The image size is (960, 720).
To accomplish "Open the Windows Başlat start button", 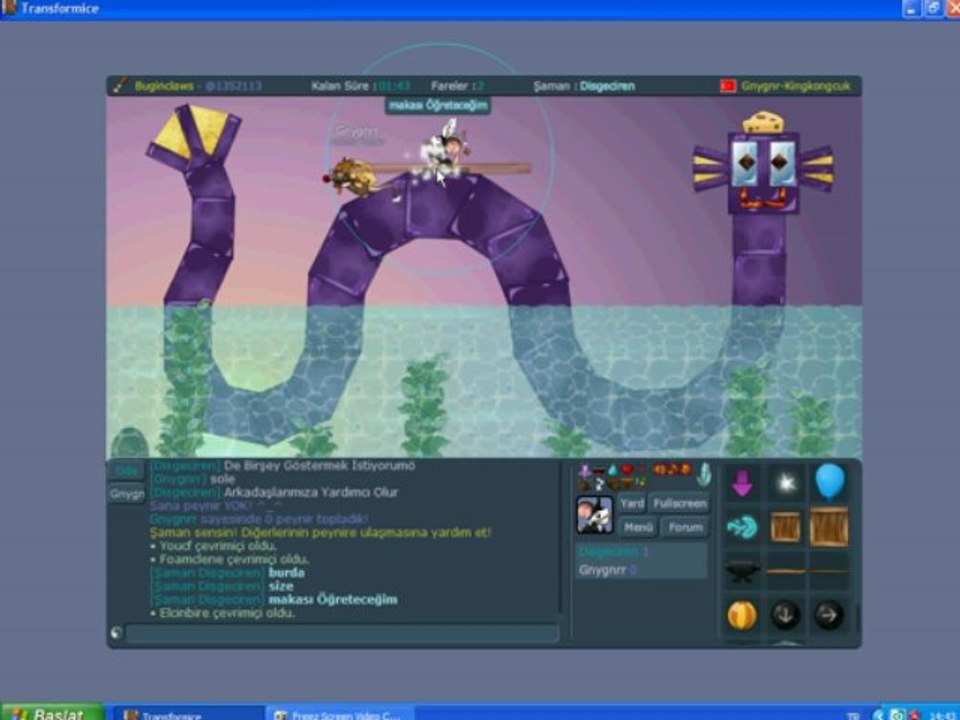I will [x=52, y=713].
